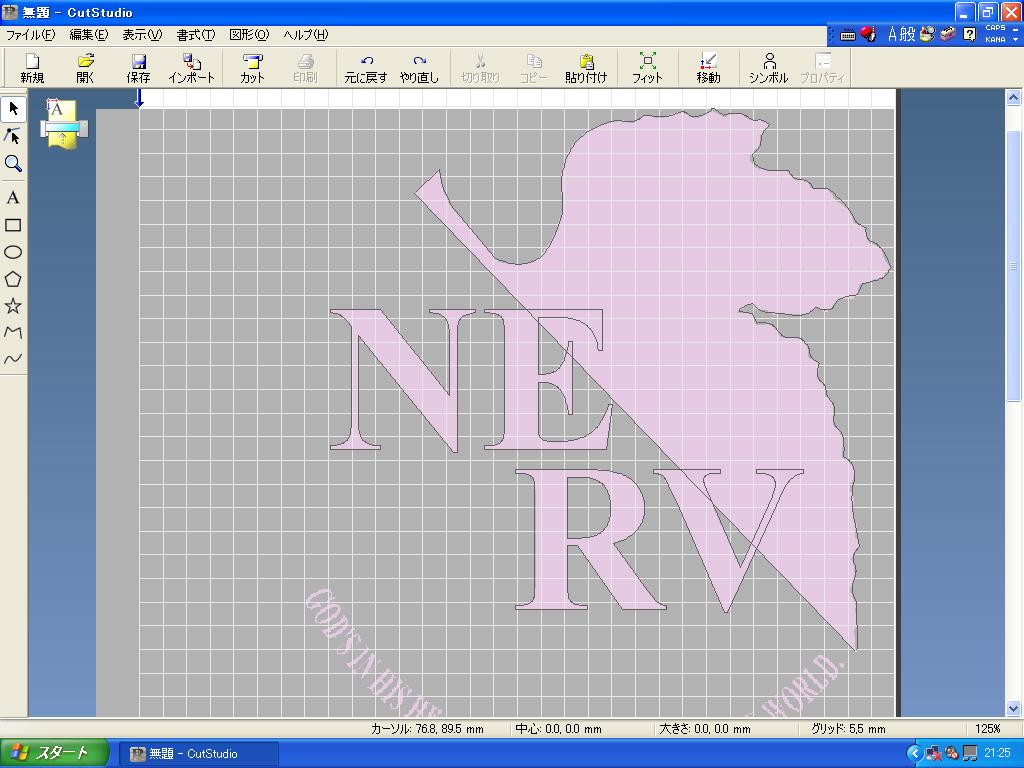This screenshot has width=1024, height=768.
Task: Open the ファイル(F) menu
Action: [31, 35]
